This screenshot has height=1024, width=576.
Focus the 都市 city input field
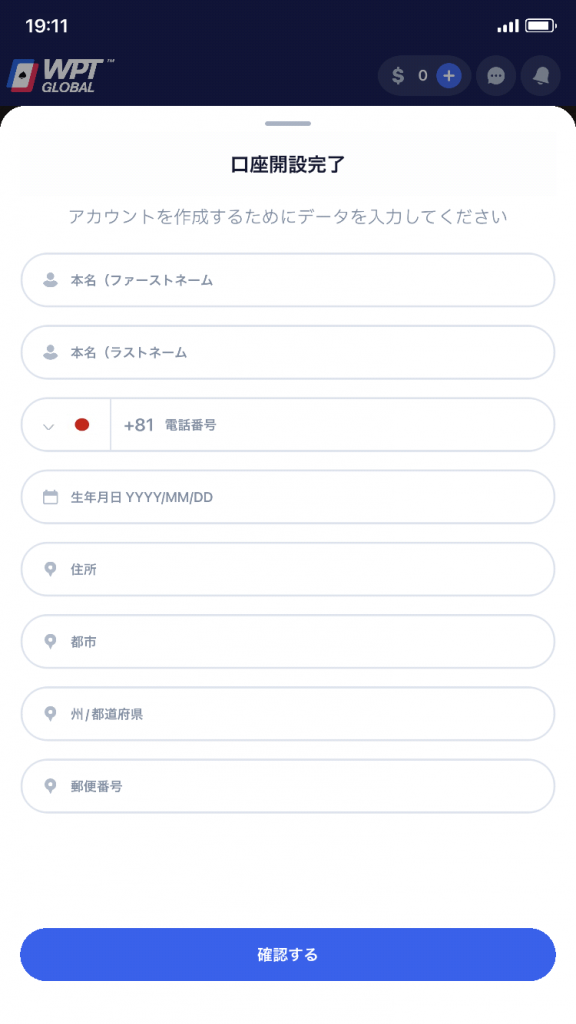[x=288, y=641]
